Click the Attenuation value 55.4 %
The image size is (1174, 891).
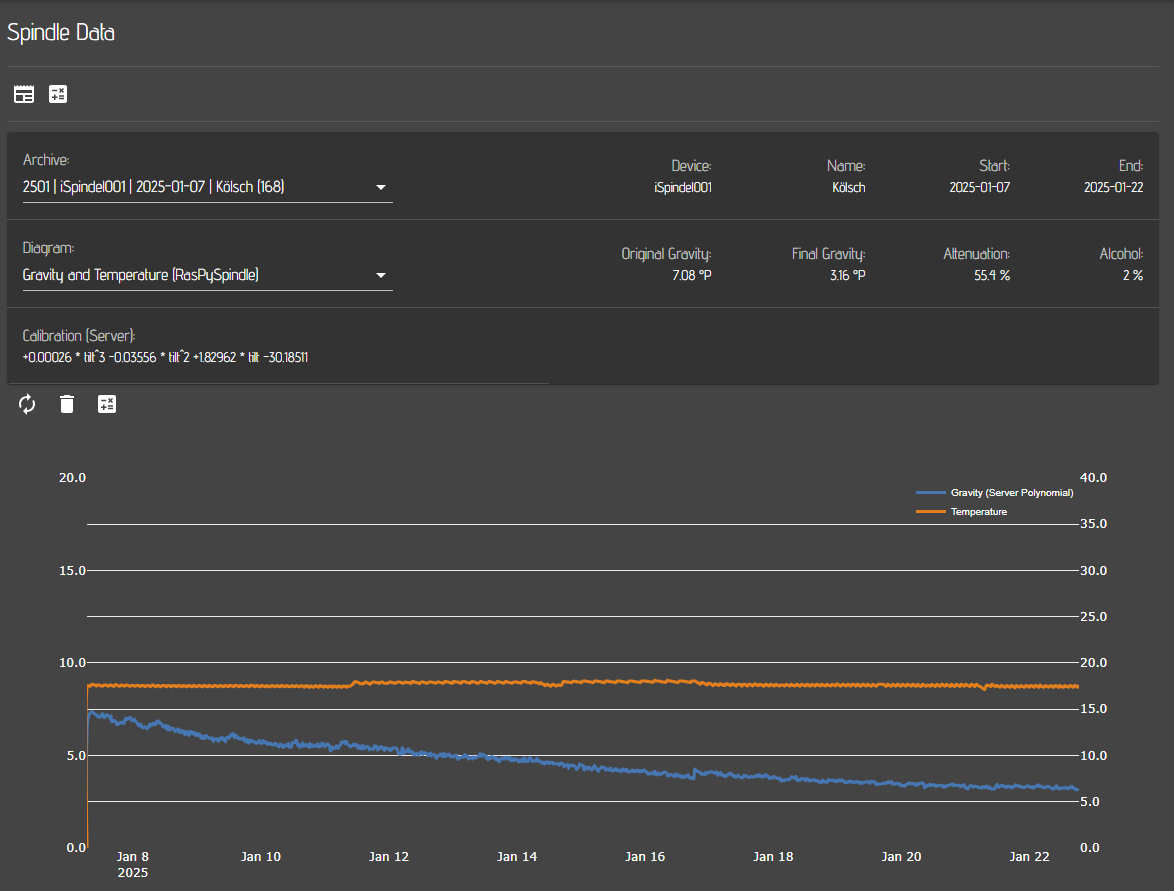(991, 275)
